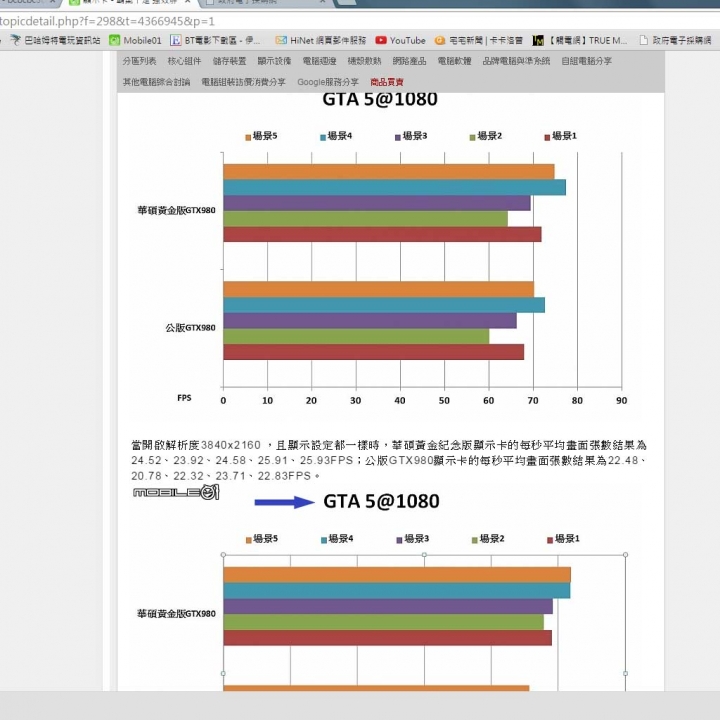This screenshot has width=720, height=720.
Task: Open the 自組電腦分享 category
Action: click(586, 61)
